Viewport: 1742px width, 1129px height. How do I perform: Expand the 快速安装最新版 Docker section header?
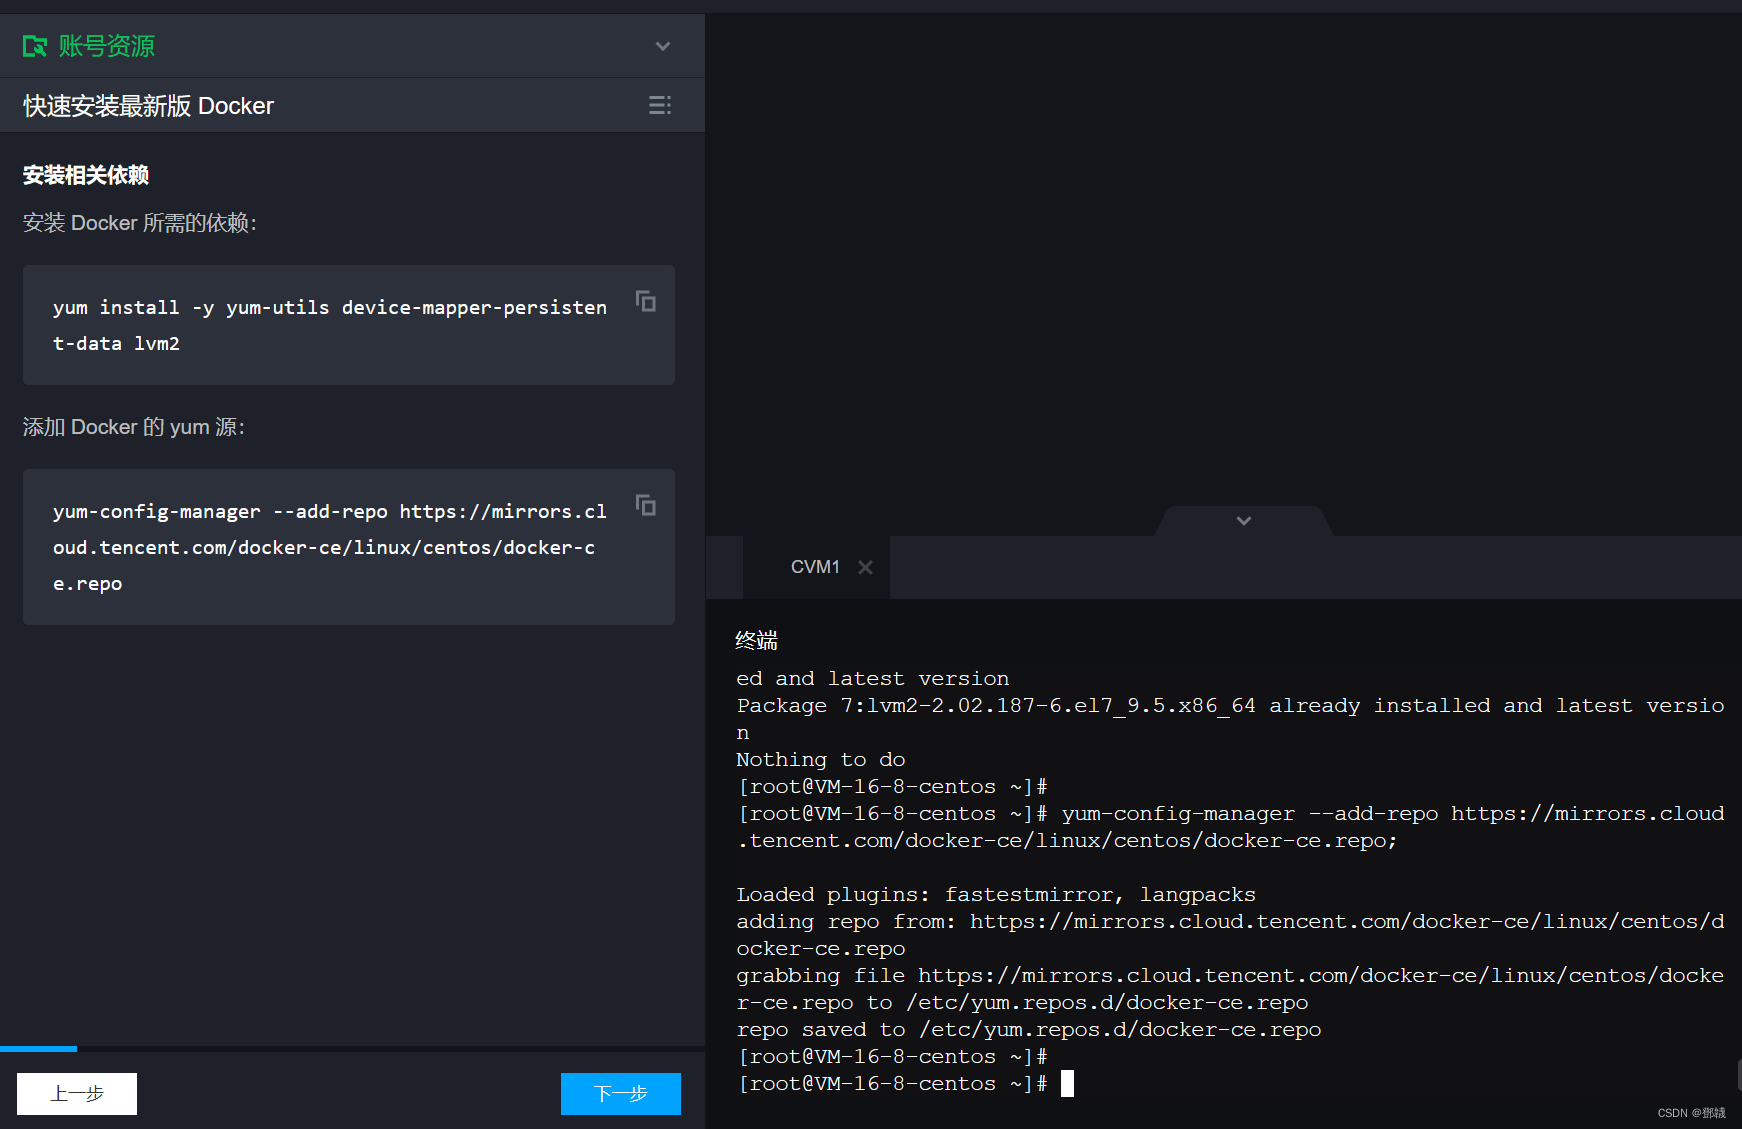click(147, 105)
